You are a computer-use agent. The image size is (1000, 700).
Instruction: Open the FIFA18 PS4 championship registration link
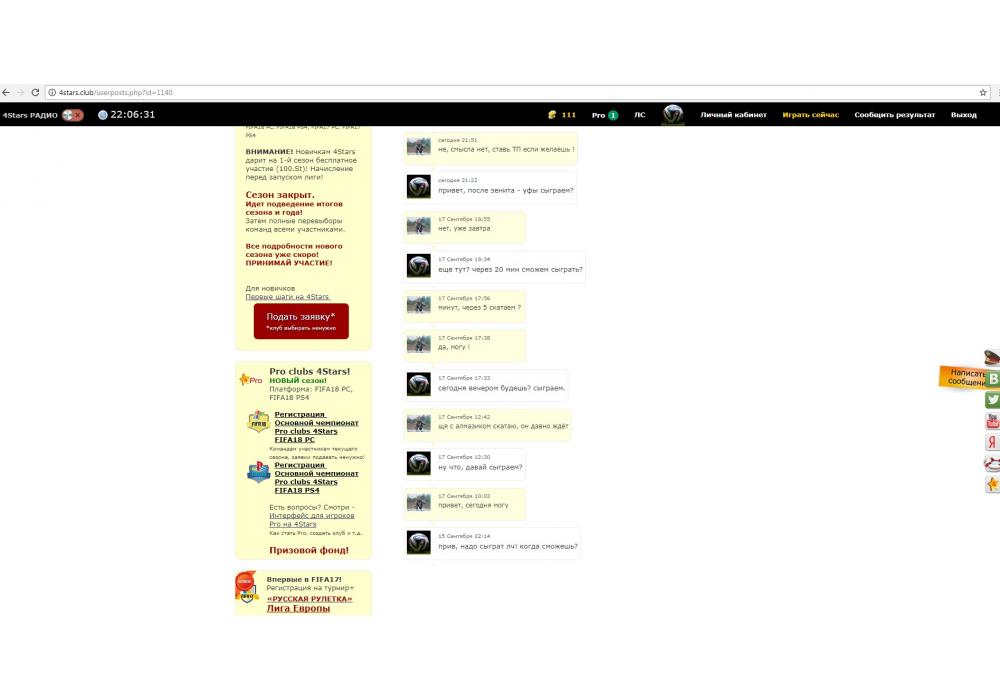[316, 478]
